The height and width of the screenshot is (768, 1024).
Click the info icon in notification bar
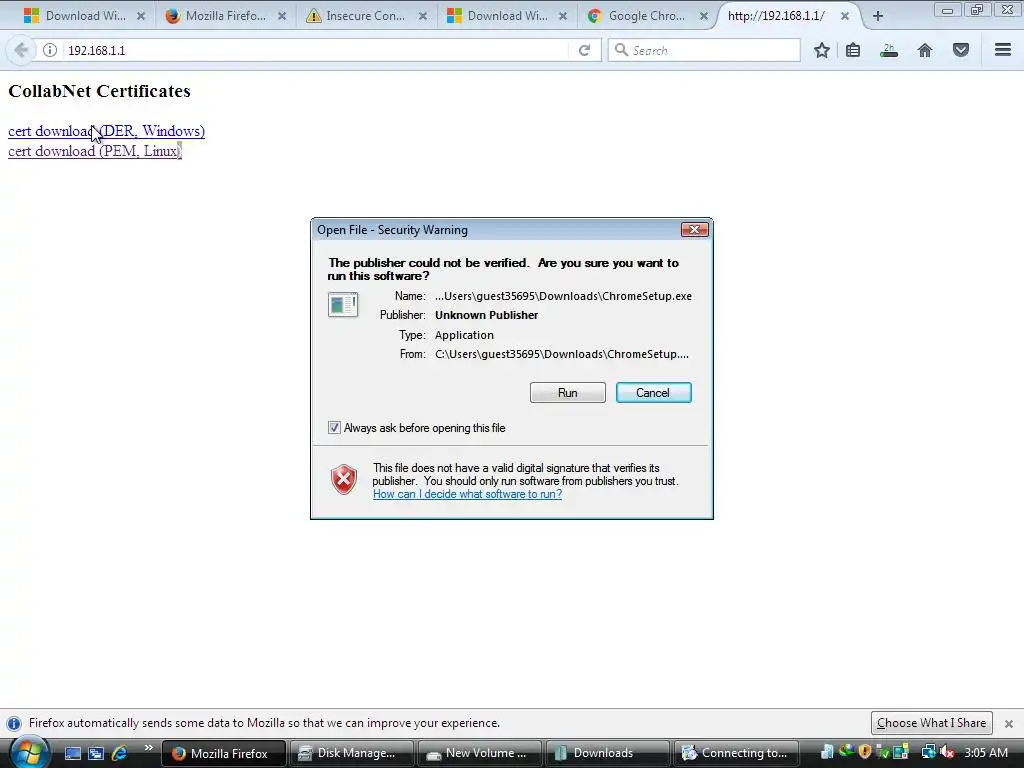tap(14, 724)
